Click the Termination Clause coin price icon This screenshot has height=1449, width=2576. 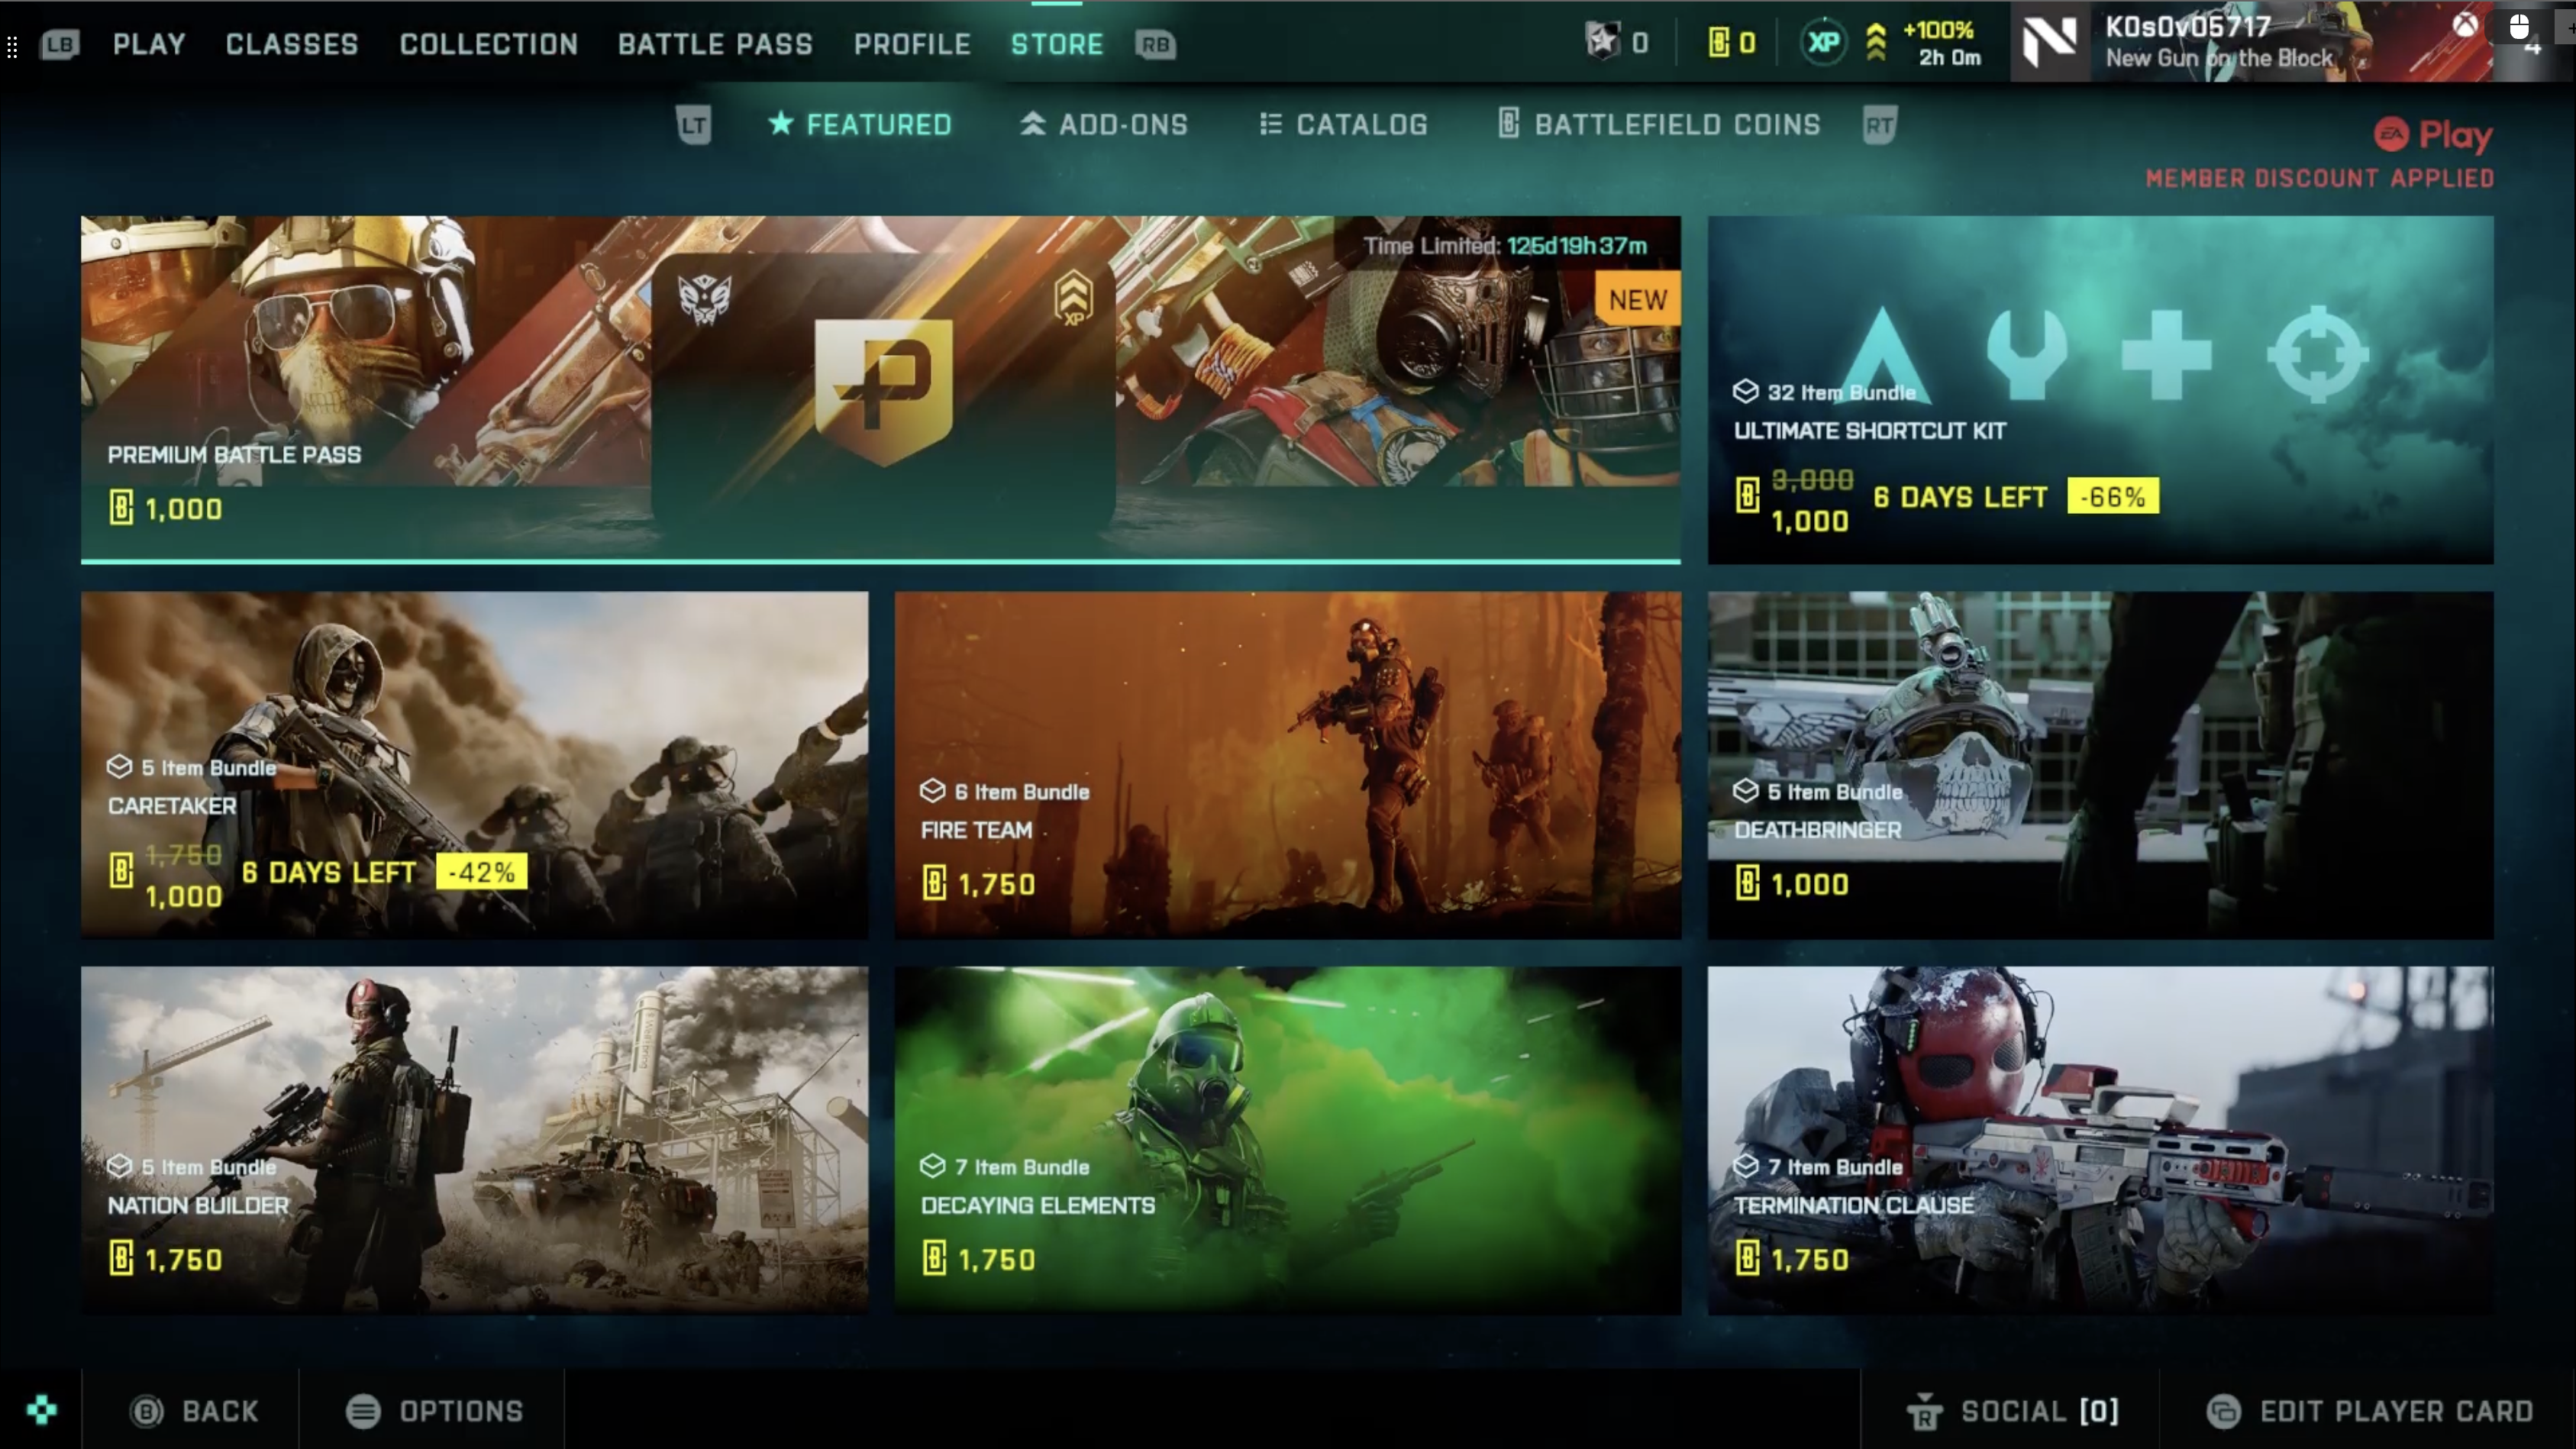click(x=1747, y=1258)
